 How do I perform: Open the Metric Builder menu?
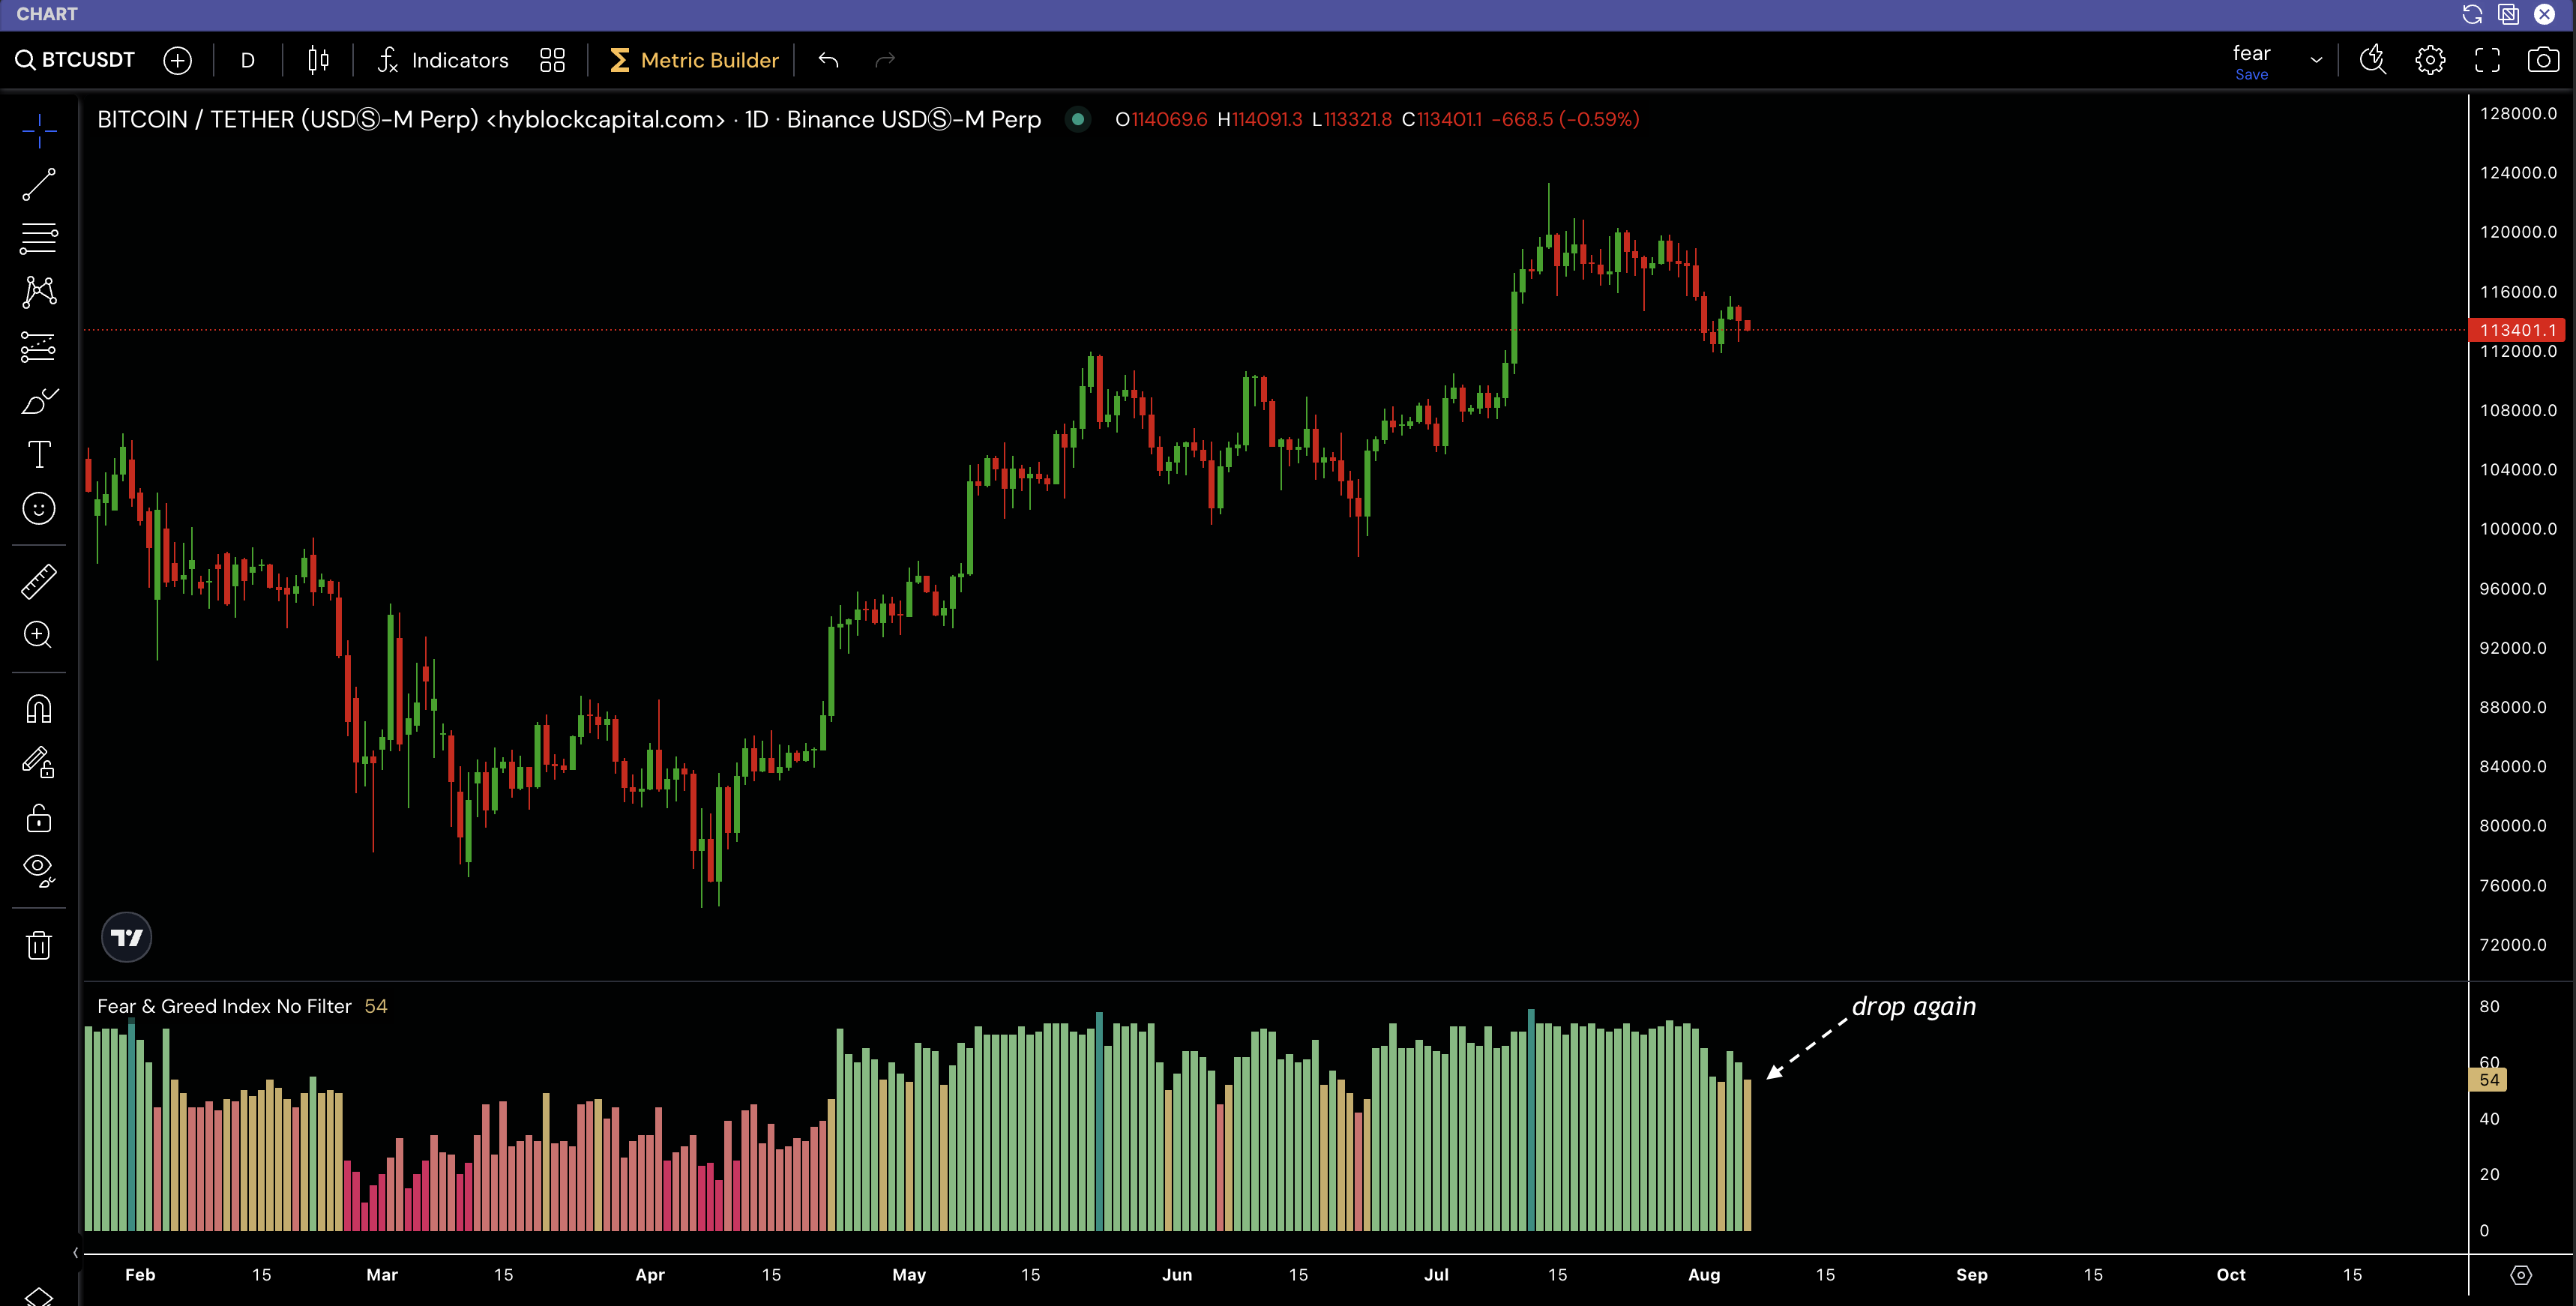click(x=694, y=60)
